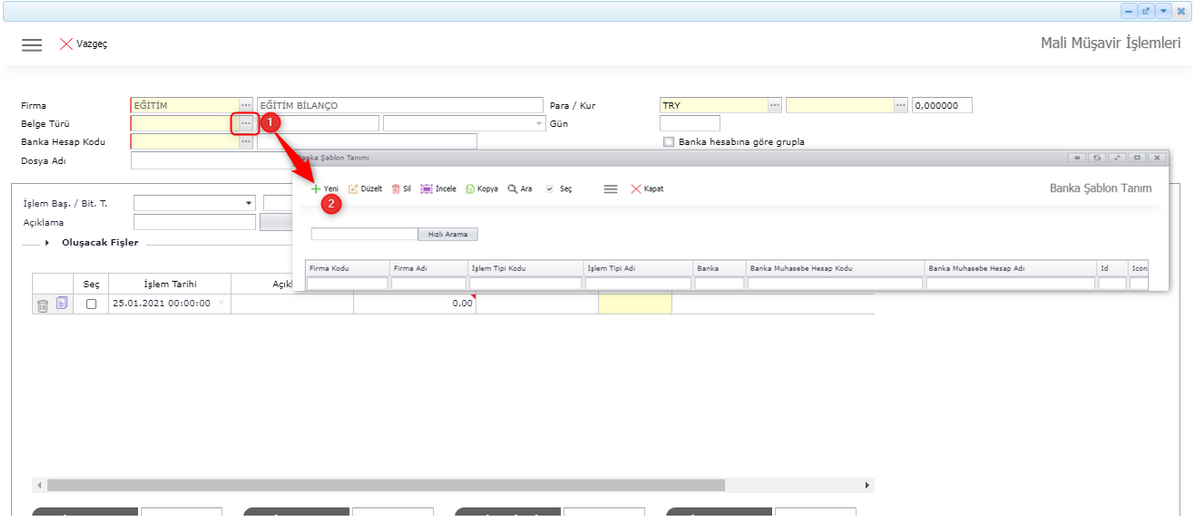1193x516 pixels.
Task: Click the Düzelt edit icon
Action: tap(353, 189)
